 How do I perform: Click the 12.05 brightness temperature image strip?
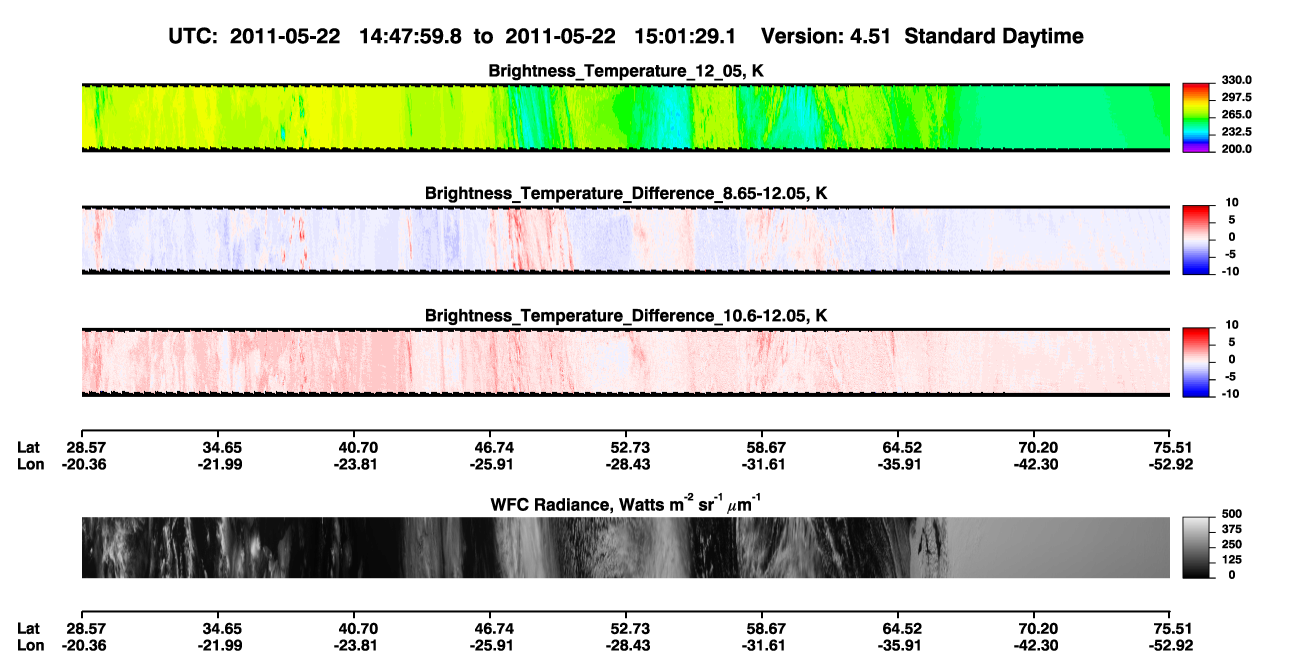click(626, 117)
